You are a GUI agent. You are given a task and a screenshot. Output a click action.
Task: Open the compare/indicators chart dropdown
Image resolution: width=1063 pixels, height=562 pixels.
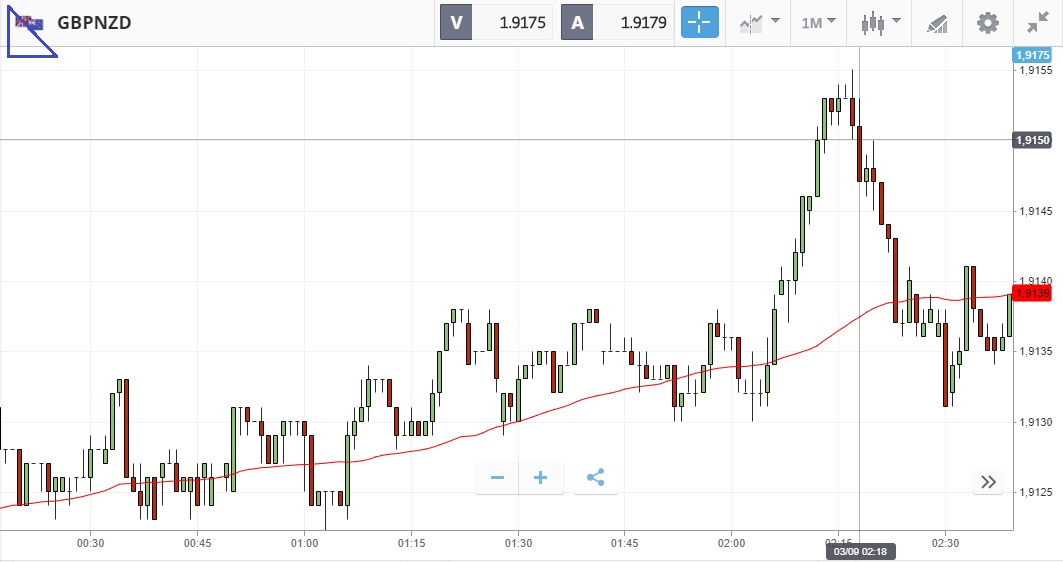pyautogui.click(x=759, y=22)
